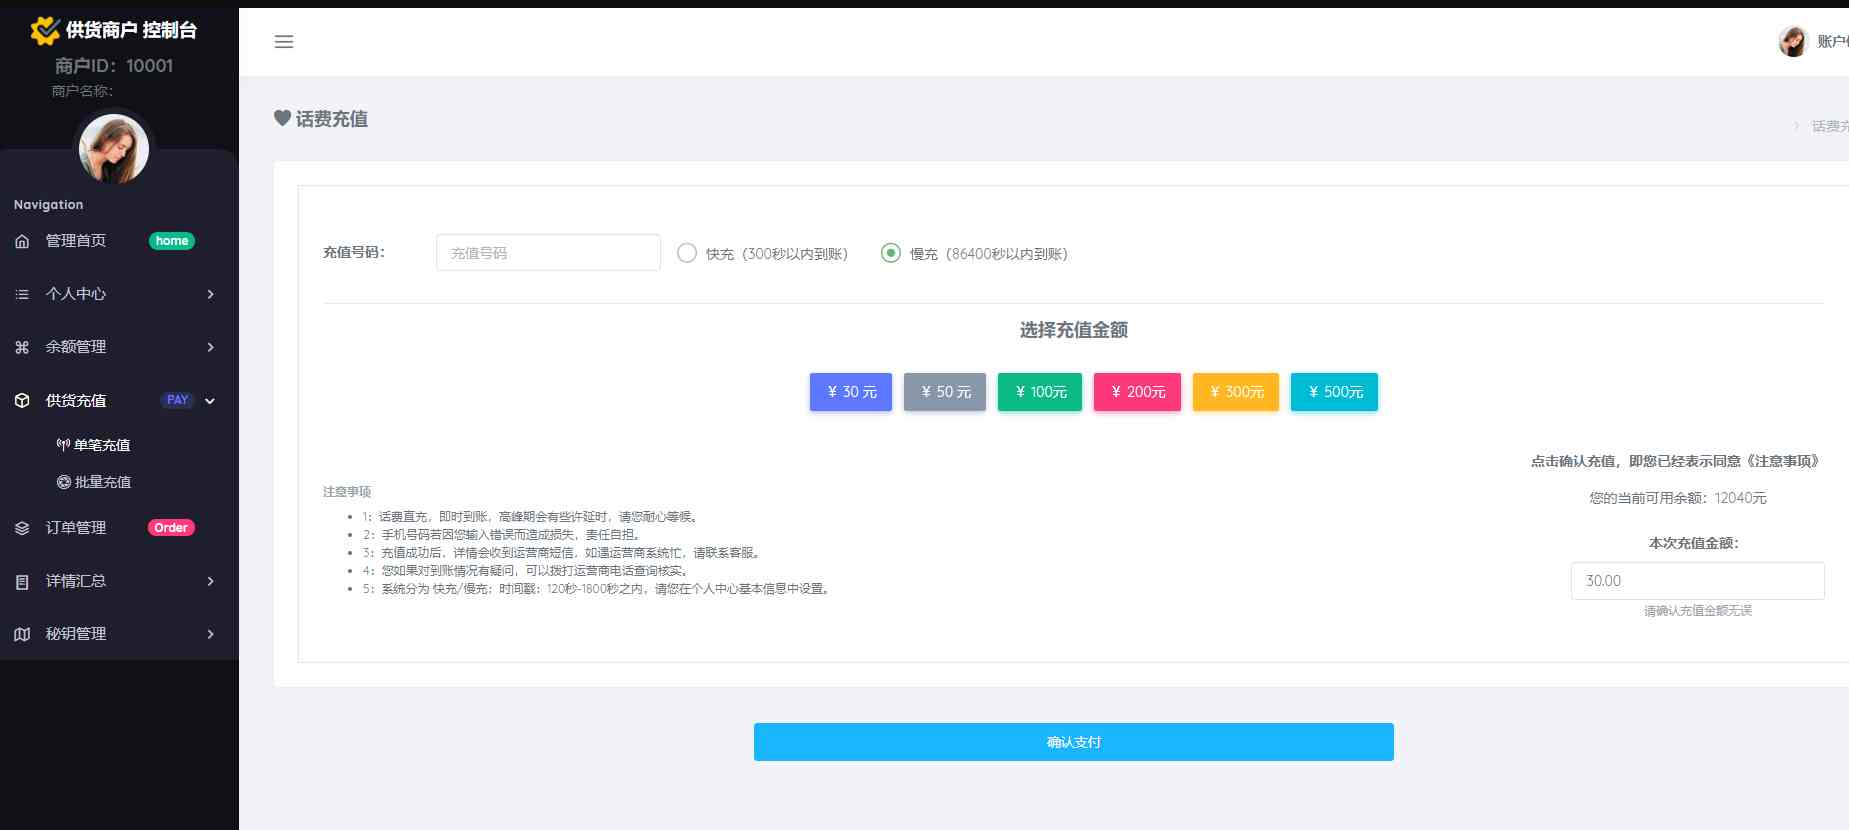Screen dimensions: 1849x830
Task: Click the map icon beside 秘钥管理
Action: pyautogui.click(x=22, y=634)
